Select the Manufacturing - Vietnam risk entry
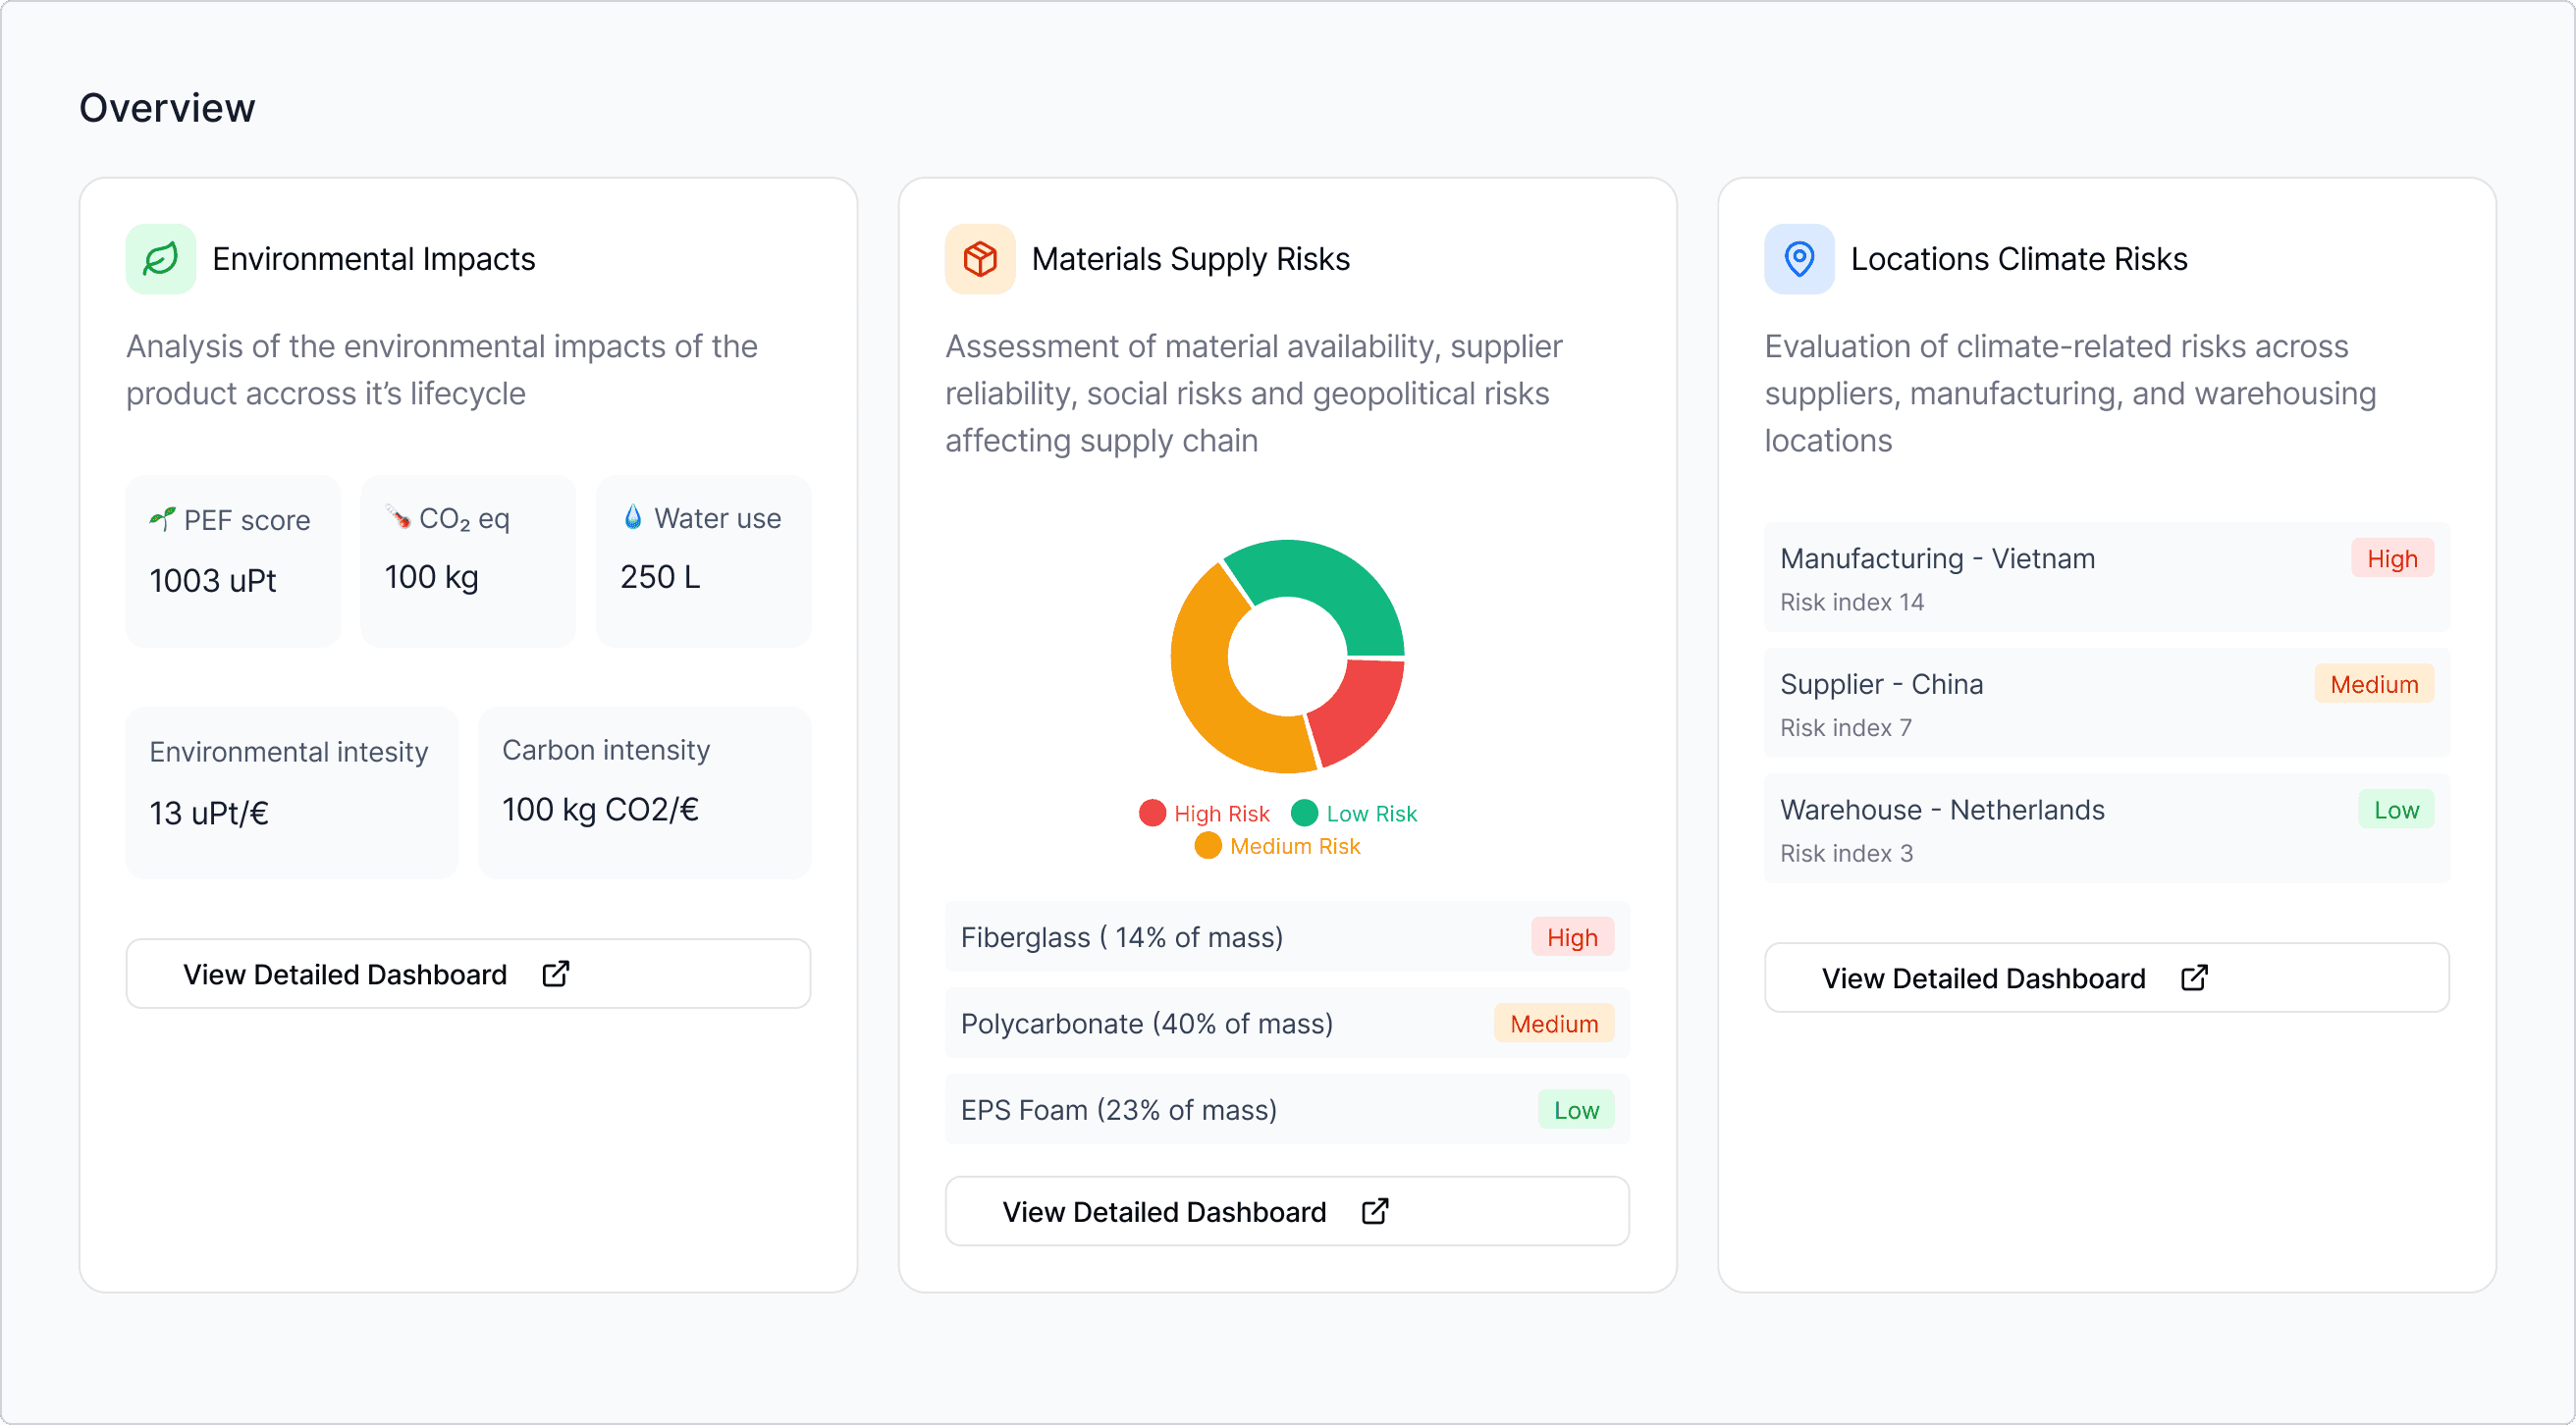The height and width of the screenshot is (1425, 2576). point(2105,578)
